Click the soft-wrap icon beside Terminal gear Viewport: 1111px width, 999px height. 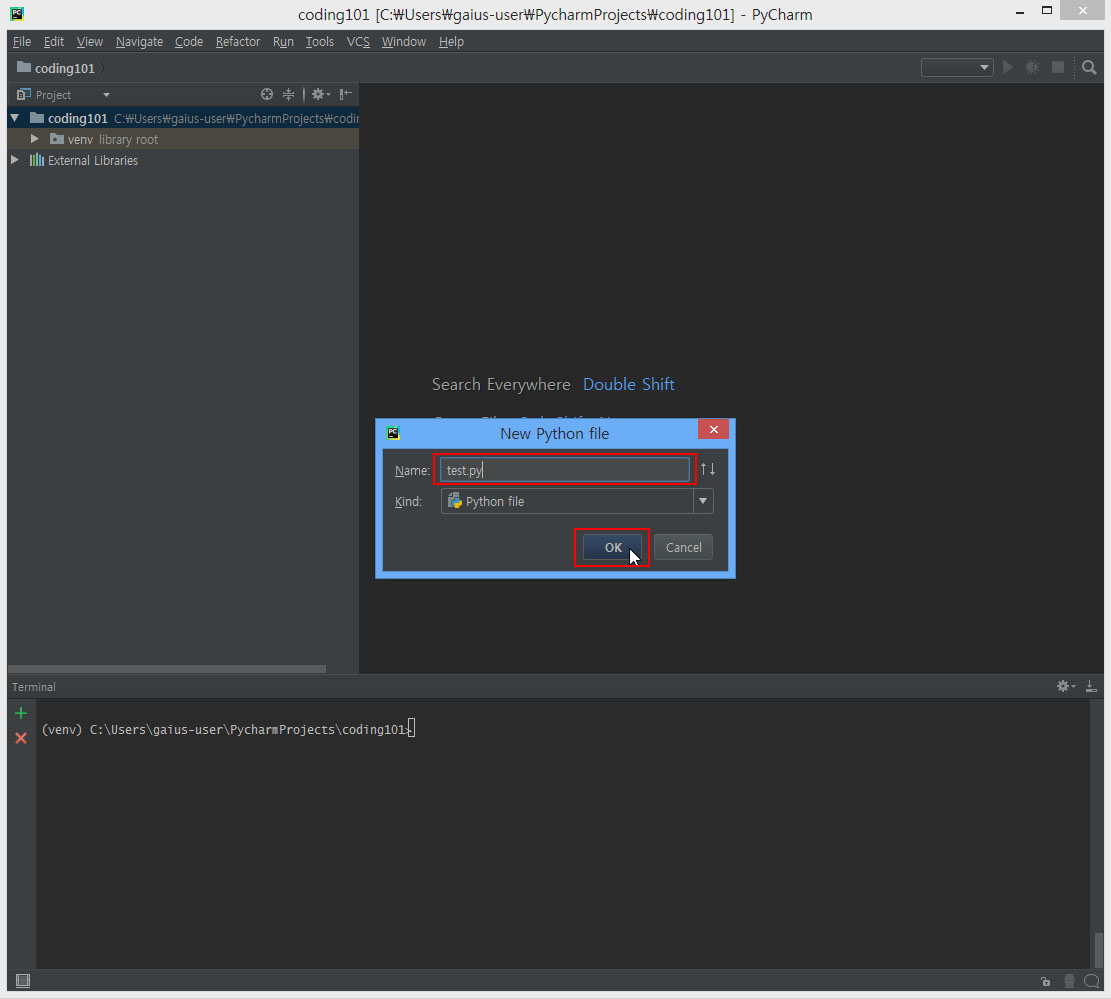click(x=1091, y=686)
